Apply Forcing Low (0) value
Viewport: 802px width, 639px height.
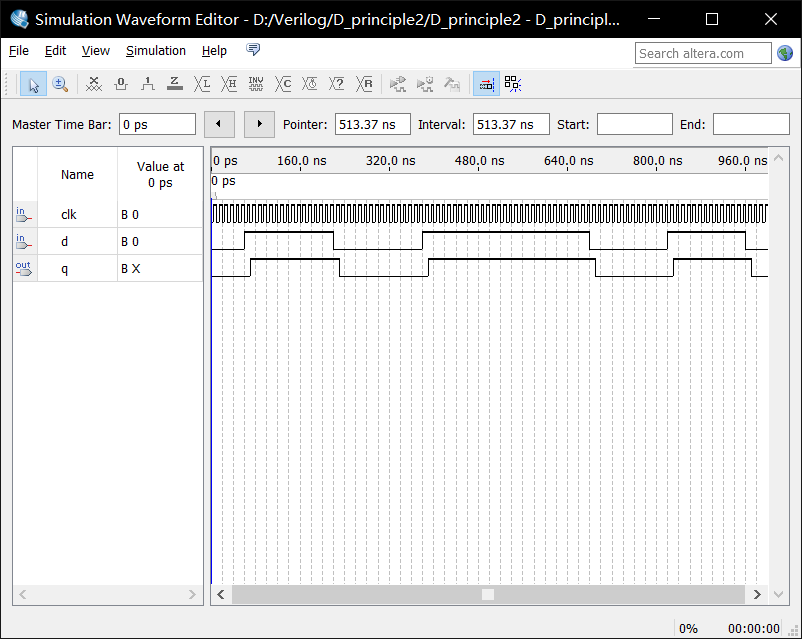(121, 84)
